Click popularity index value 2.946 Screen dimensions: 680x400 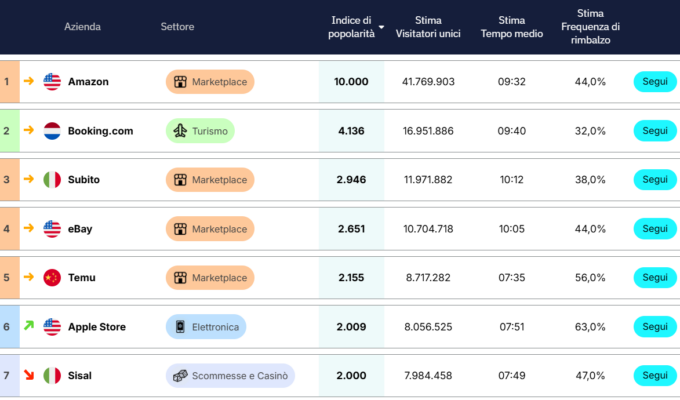351,180
